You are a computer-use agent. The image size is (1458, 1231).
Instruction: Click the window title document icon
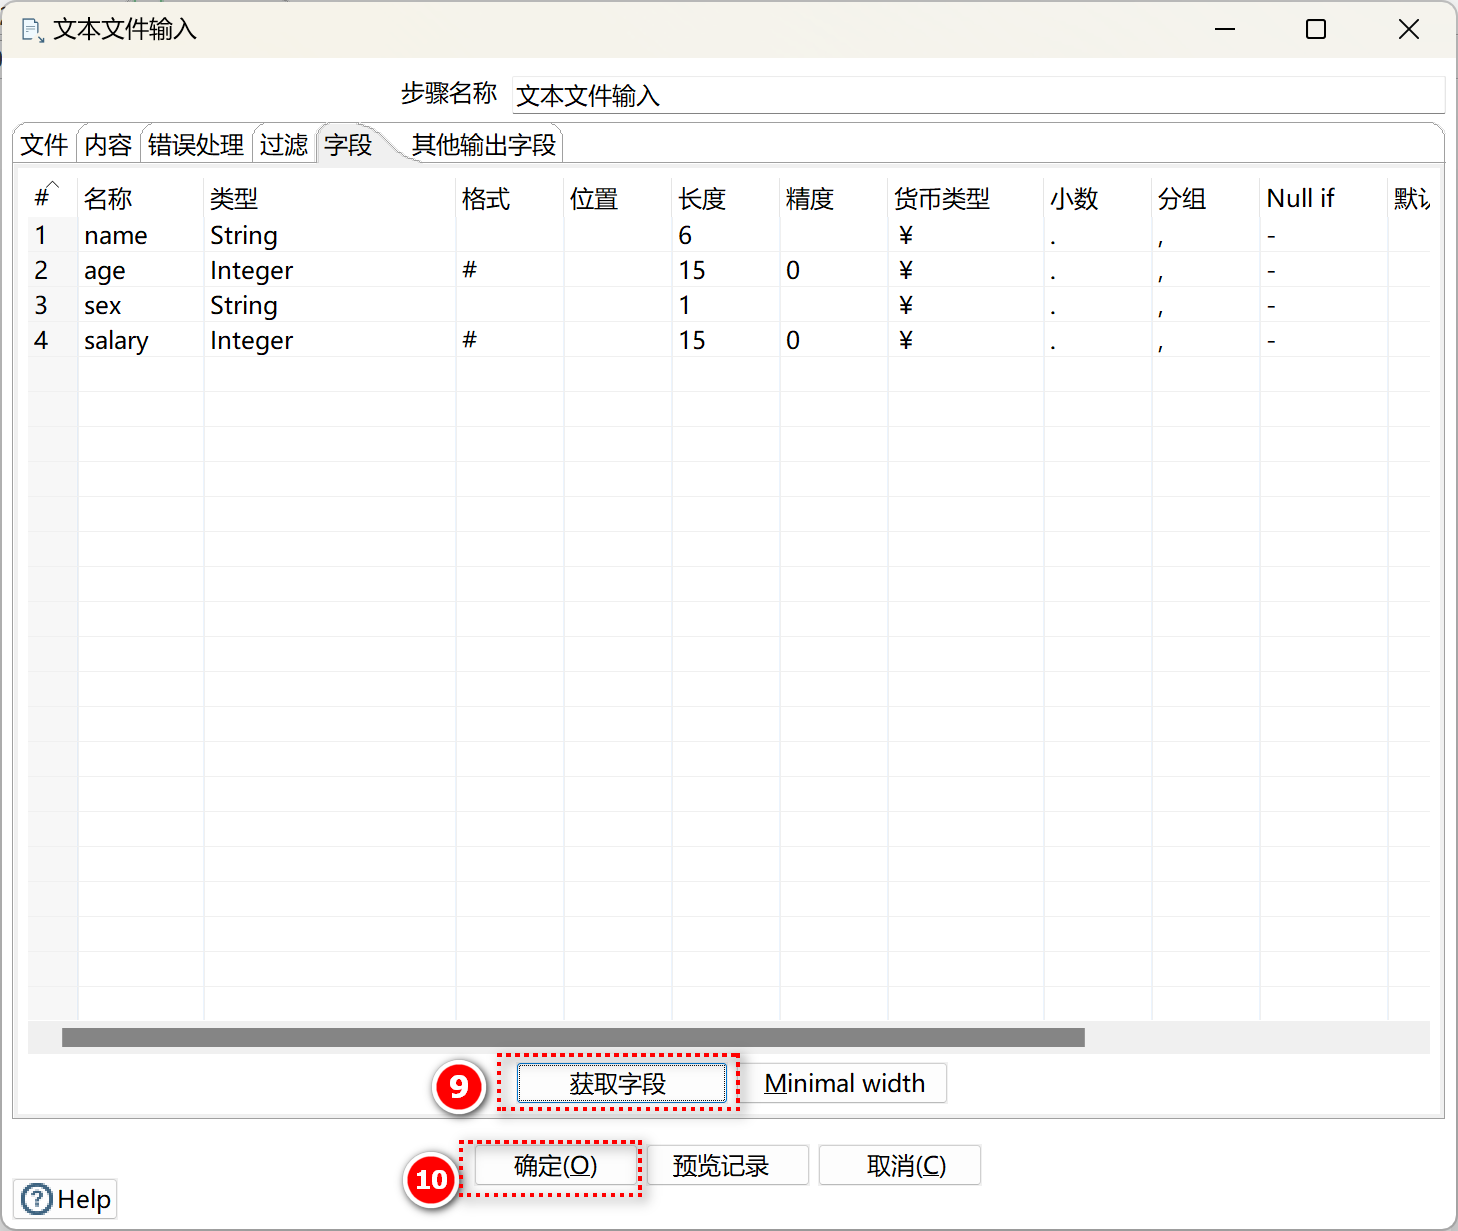coord(32,30)
